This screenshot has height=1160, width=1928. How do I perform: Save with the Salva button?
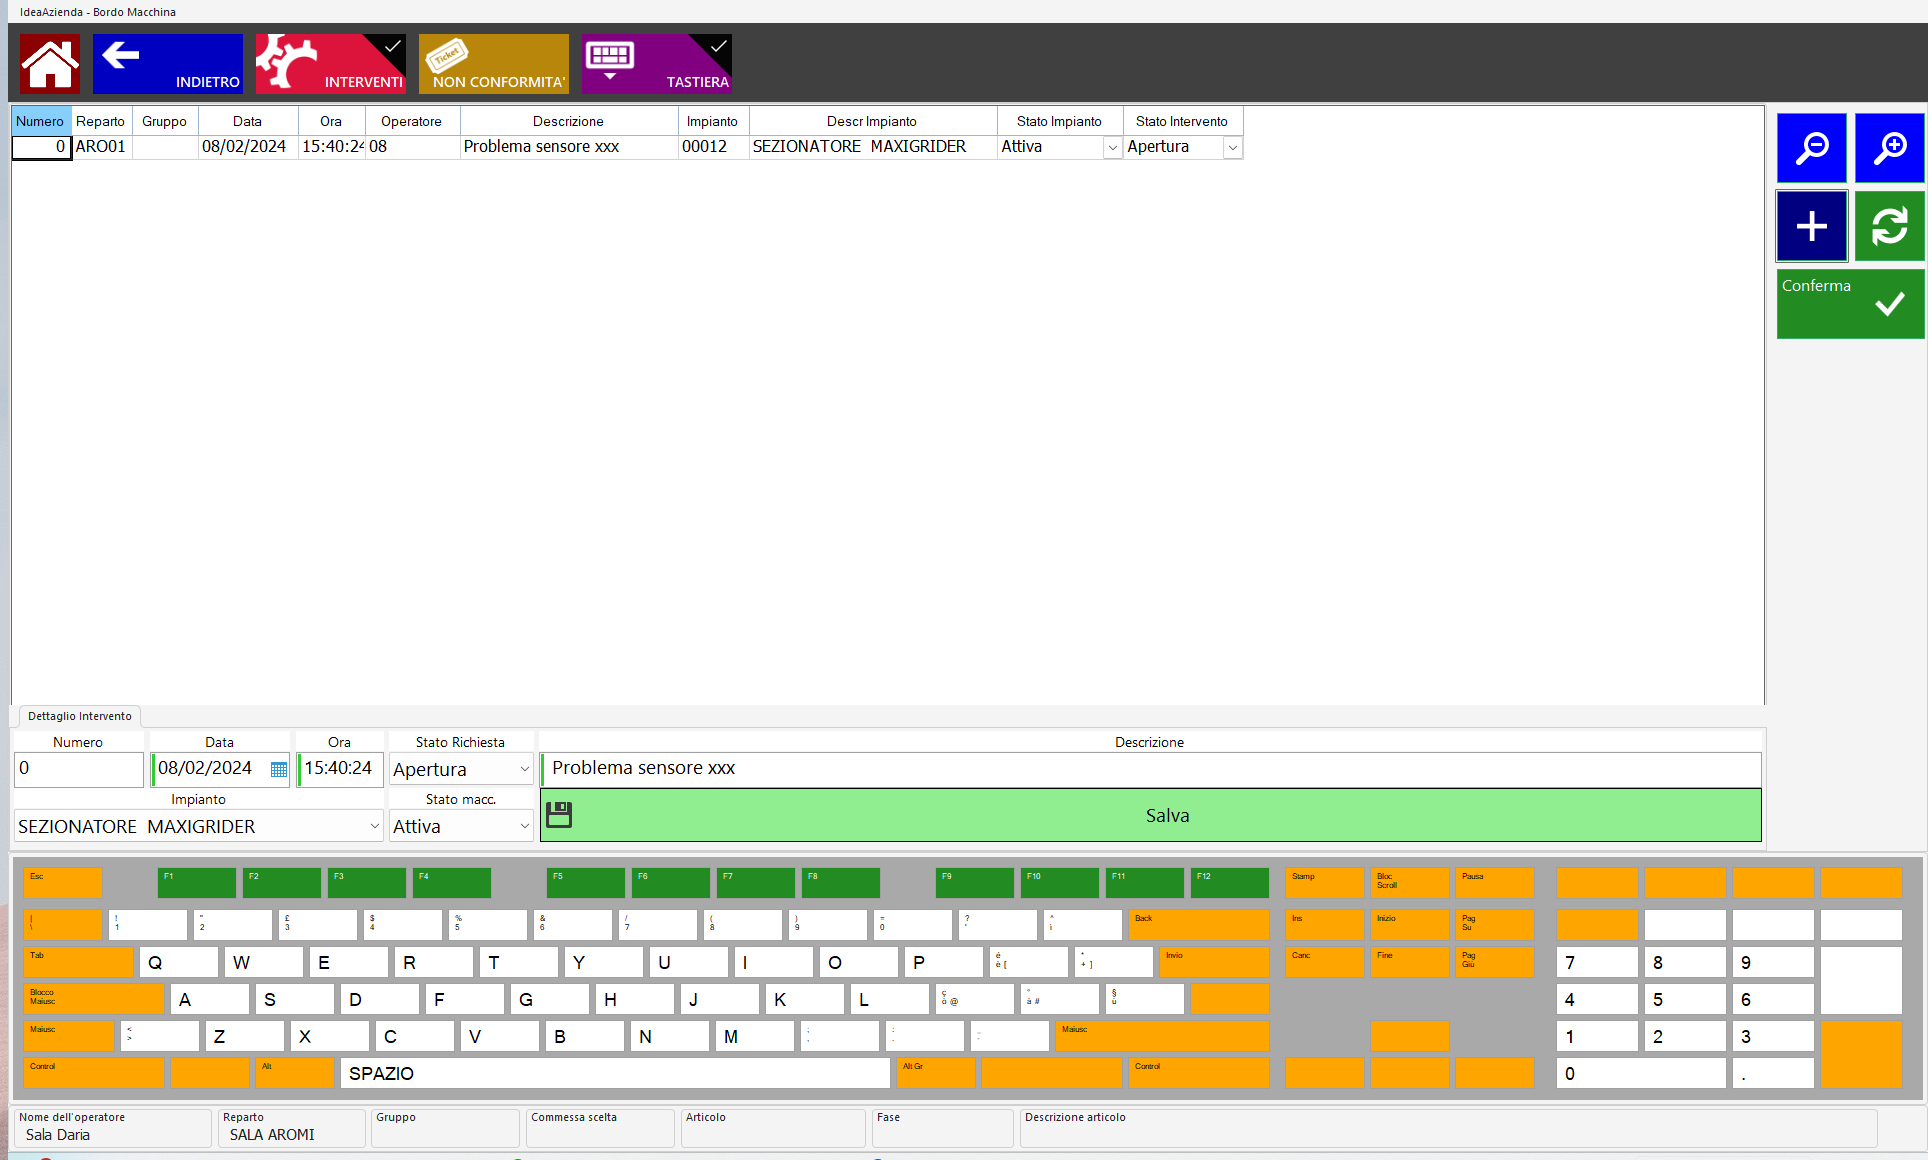1151,815
